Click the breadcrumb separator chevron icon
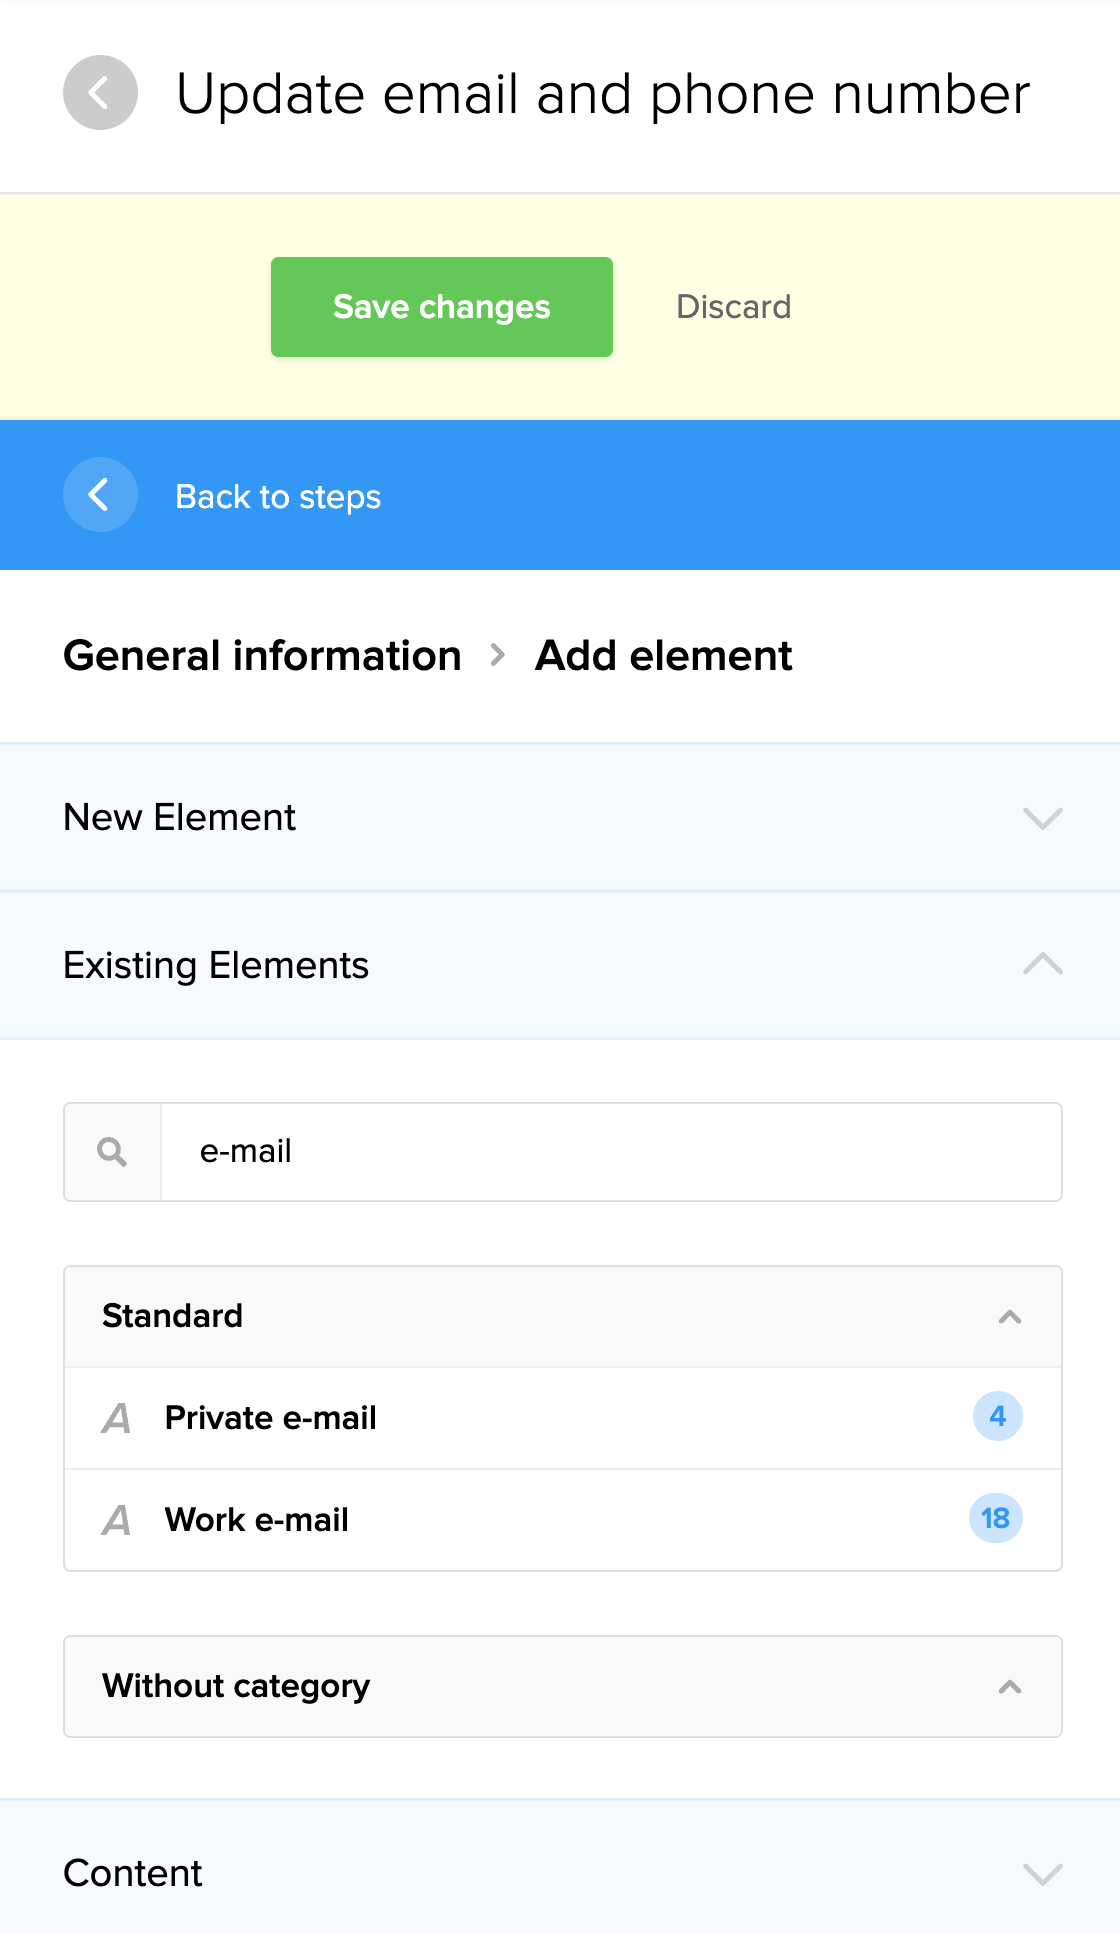This screenshot has width=1120, height=1934. 498,656
